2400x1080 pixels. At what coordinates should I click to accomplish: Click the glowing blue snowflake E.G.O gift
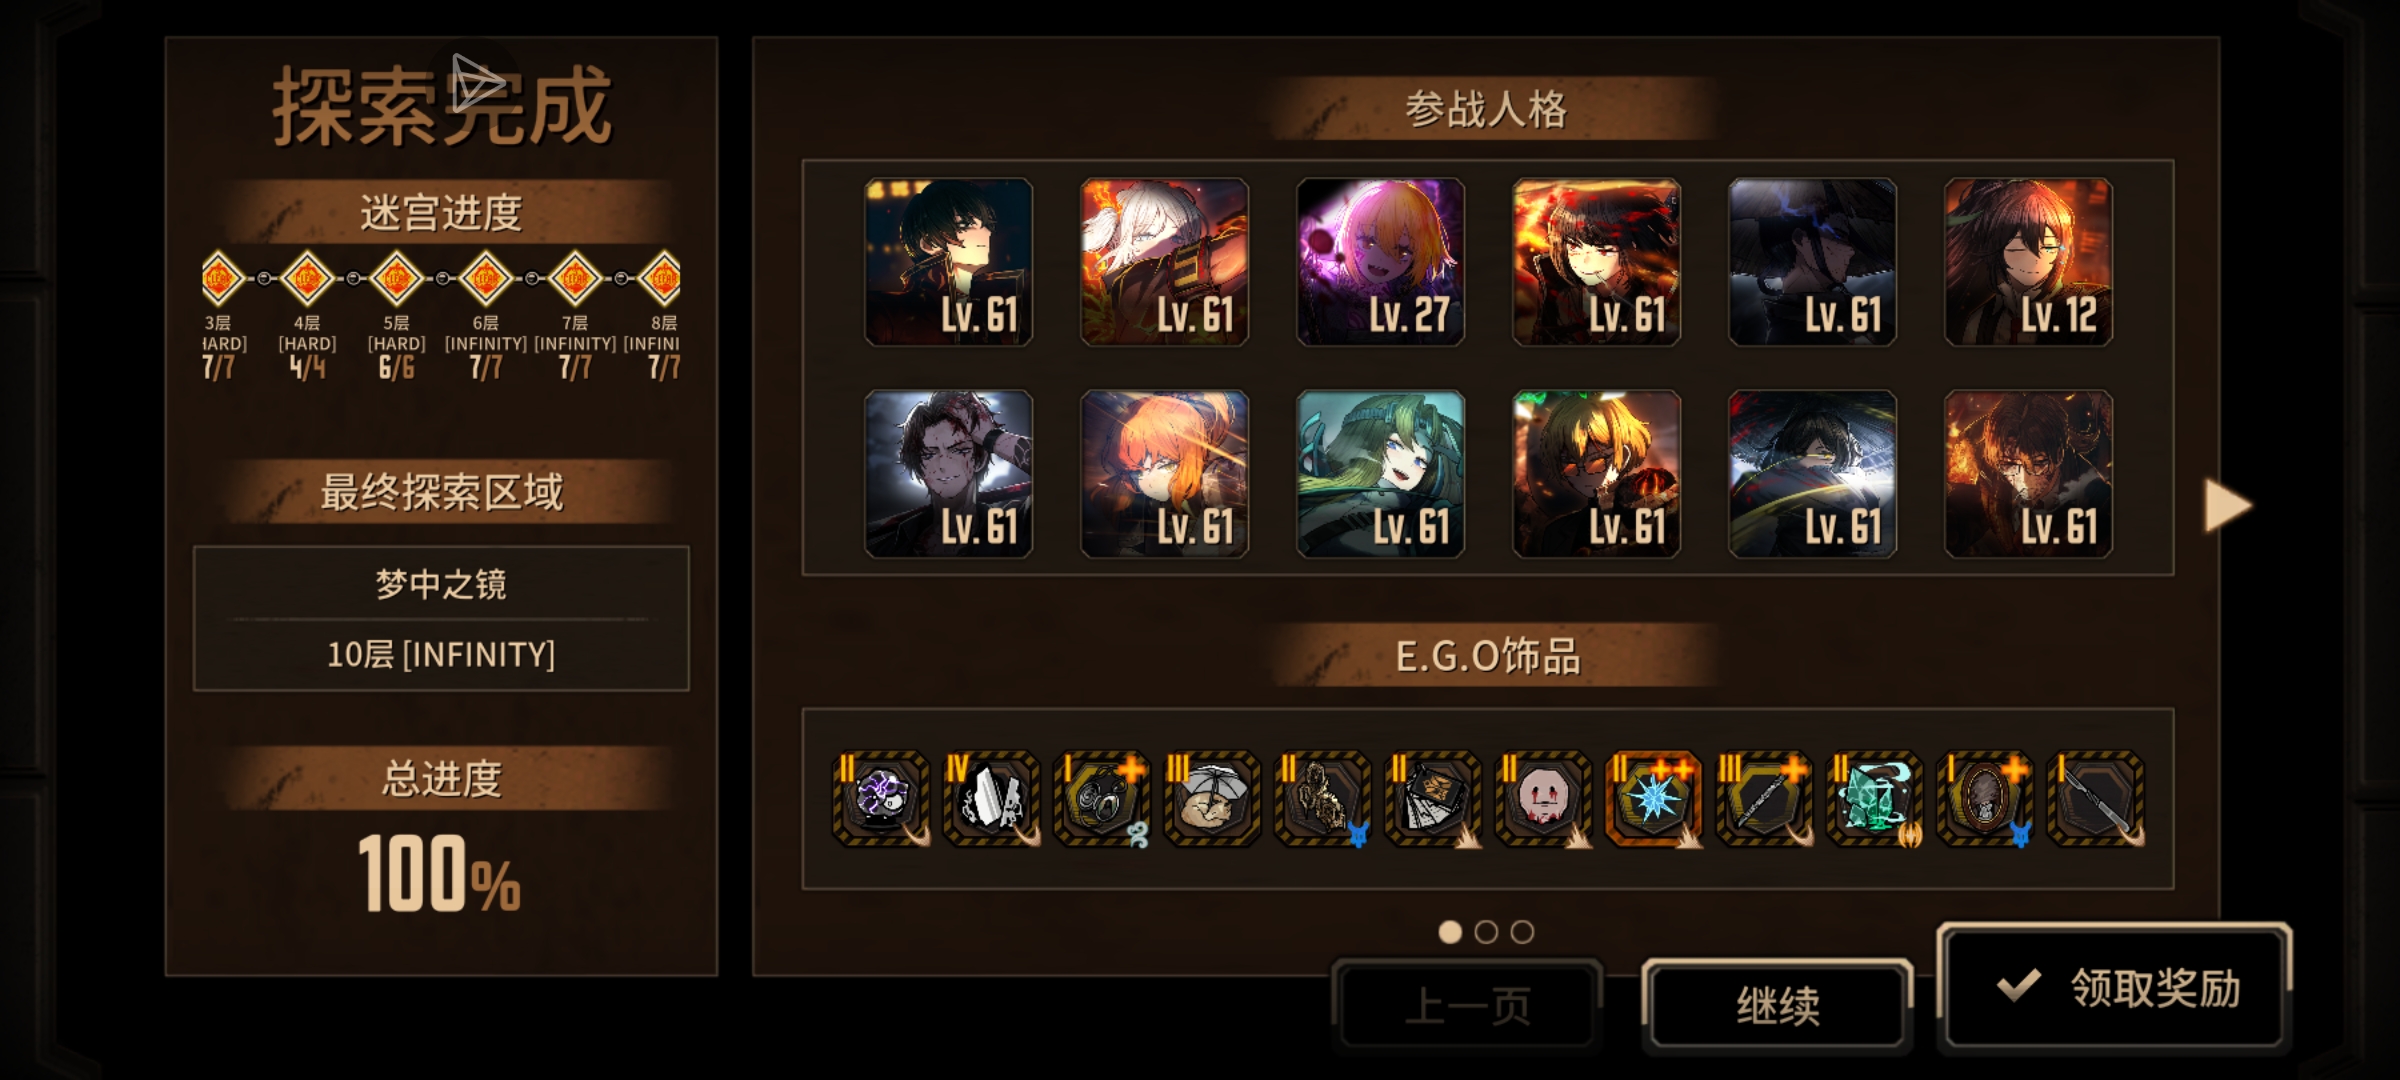(x=1652, y=799)
